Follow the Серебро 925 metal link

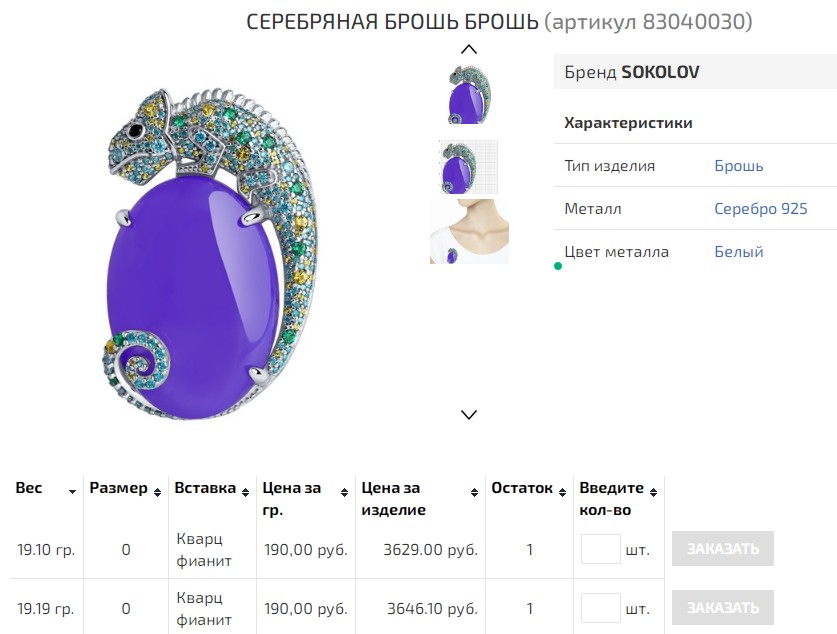tap(760, 209)
